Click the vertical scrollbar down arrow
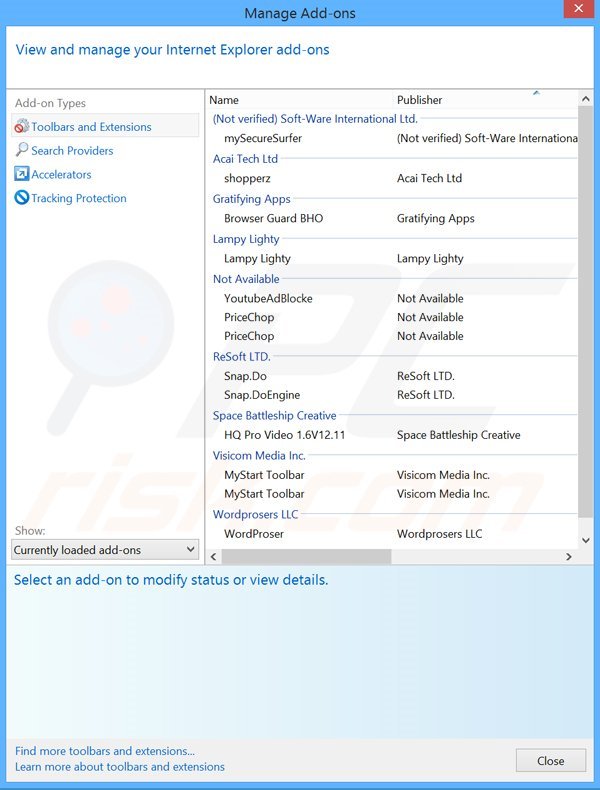 pos(585,540)
